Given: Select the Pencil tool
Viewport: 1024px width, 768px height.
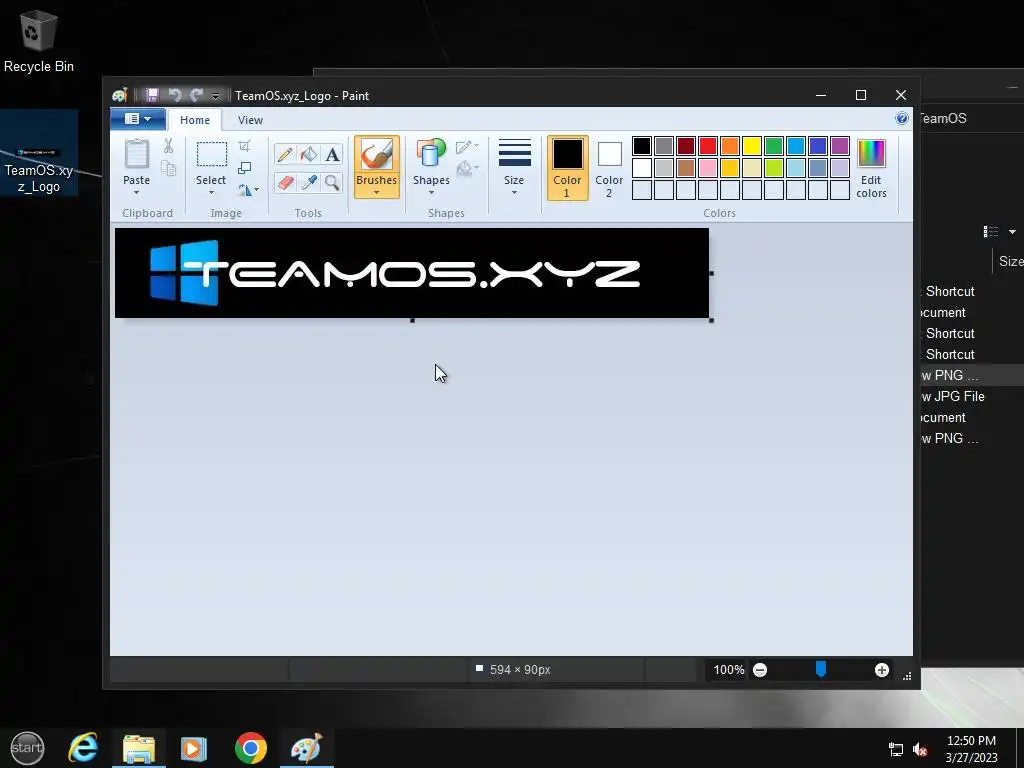Looking at the screenshot, I should click(284, 154).
